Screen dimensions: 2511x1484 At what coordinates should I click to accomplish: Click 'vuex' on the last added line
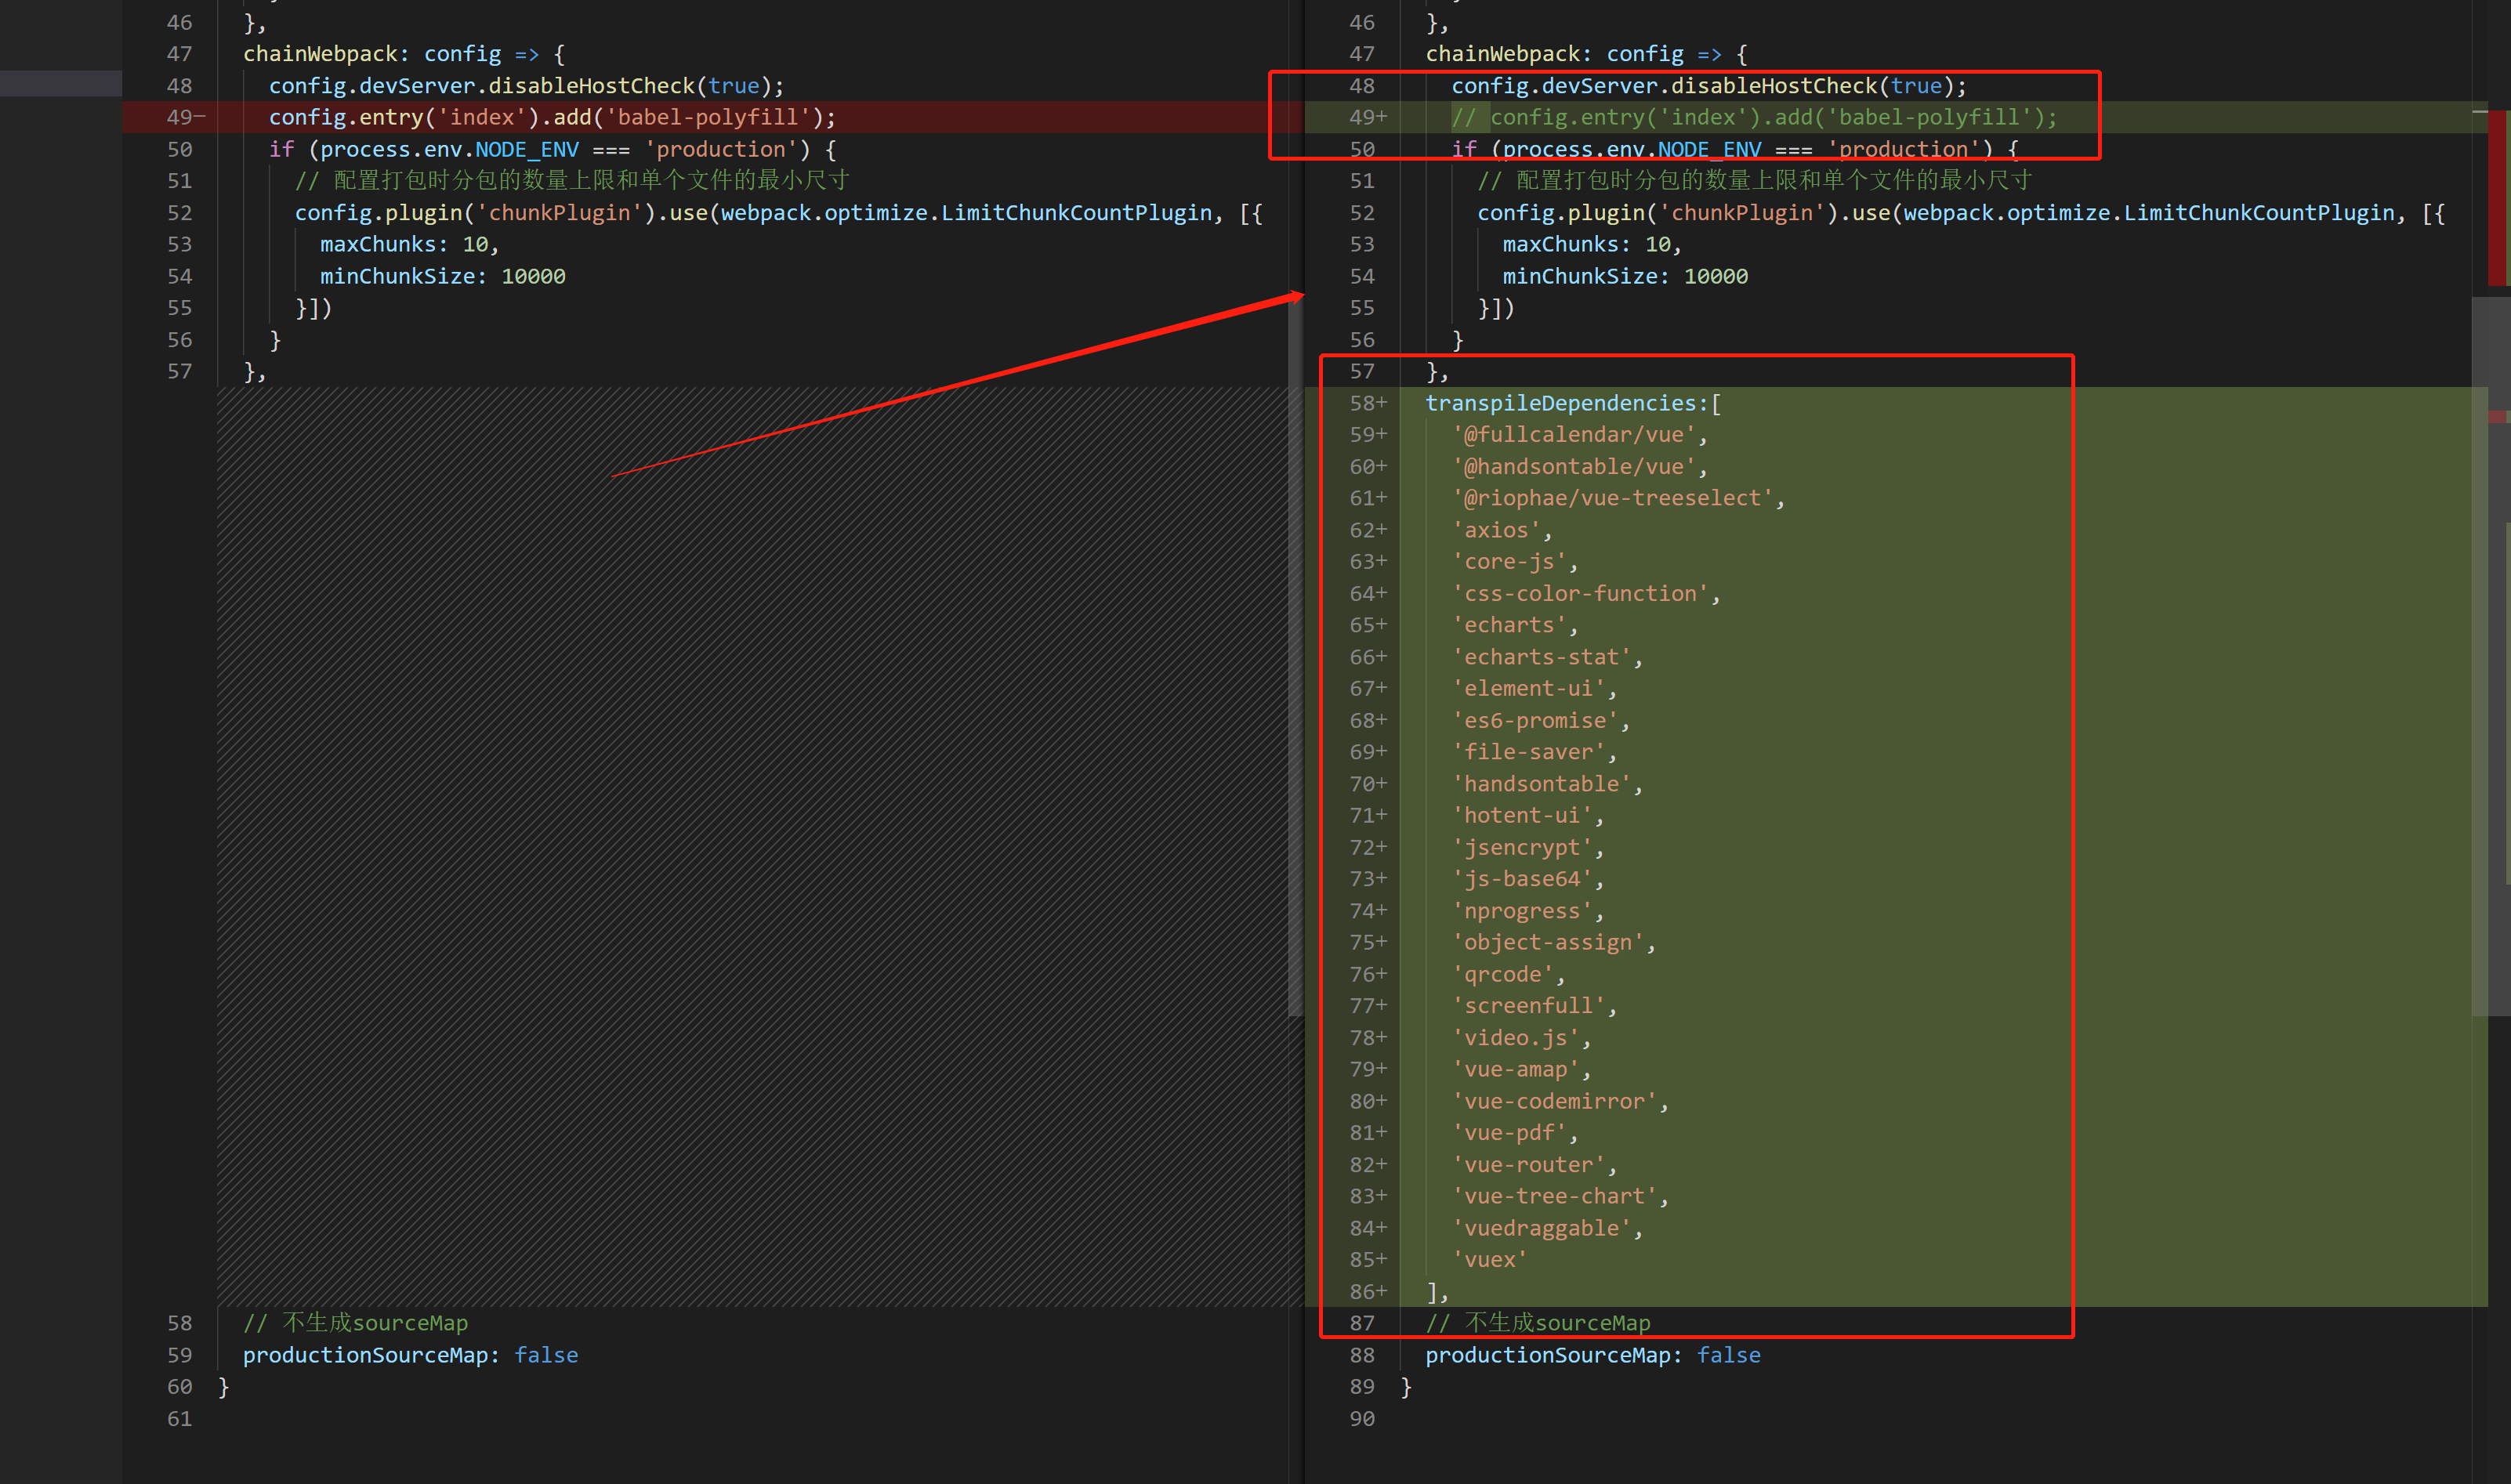click(x=1489, y=1260)
